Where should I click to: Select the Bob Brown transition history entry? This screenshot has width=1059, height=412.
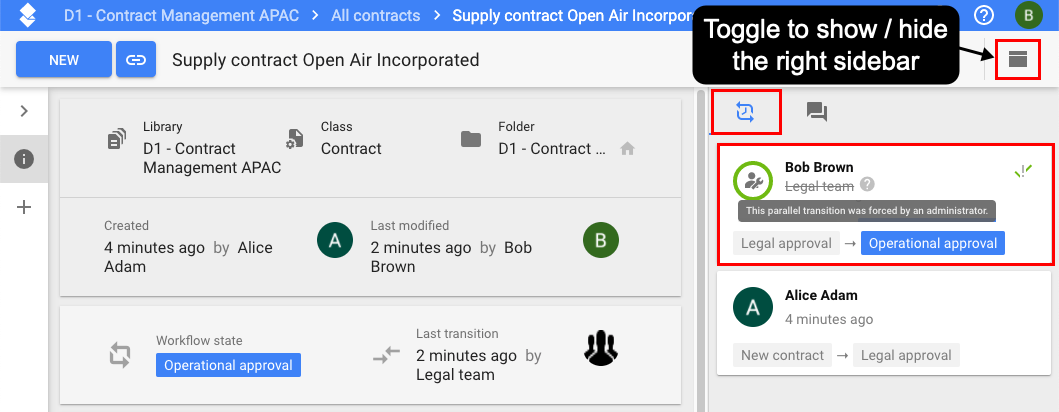884,205
